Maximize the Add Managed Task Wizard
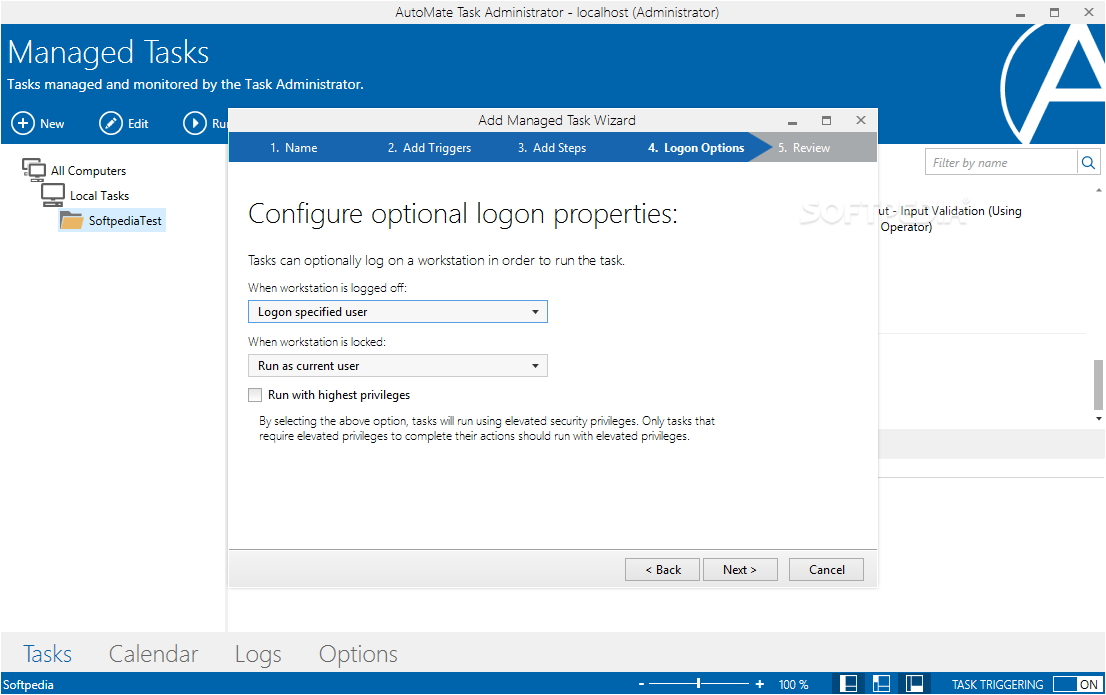The image size is (1106, 695). coord(827,121)
